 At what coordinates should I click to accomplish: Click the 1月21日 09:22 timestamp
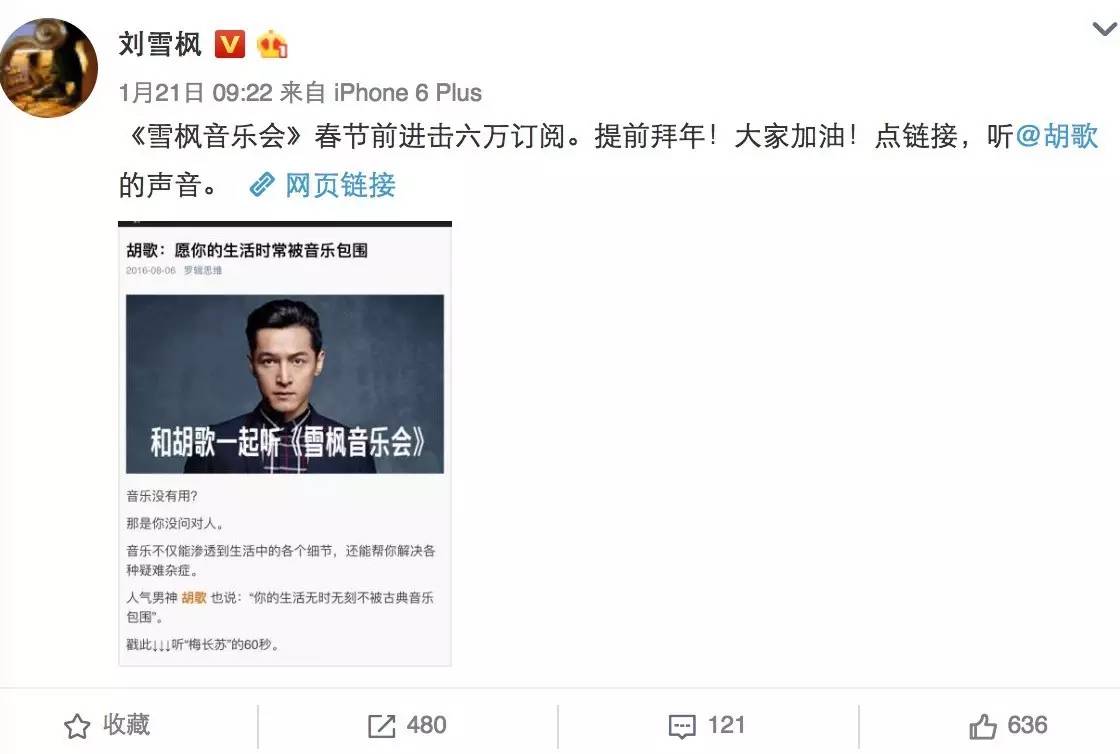point(196,93)
